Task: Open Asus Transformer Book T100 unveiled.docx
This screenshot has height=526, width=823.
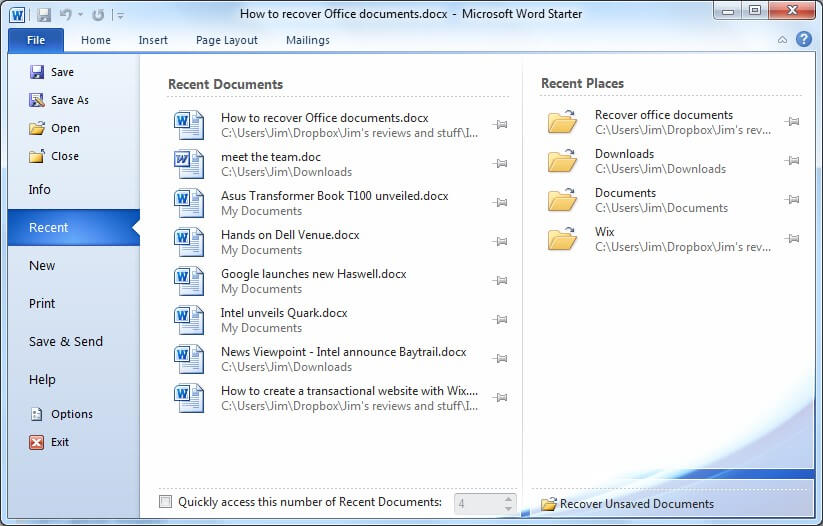Action: click(x=340, y=203)
